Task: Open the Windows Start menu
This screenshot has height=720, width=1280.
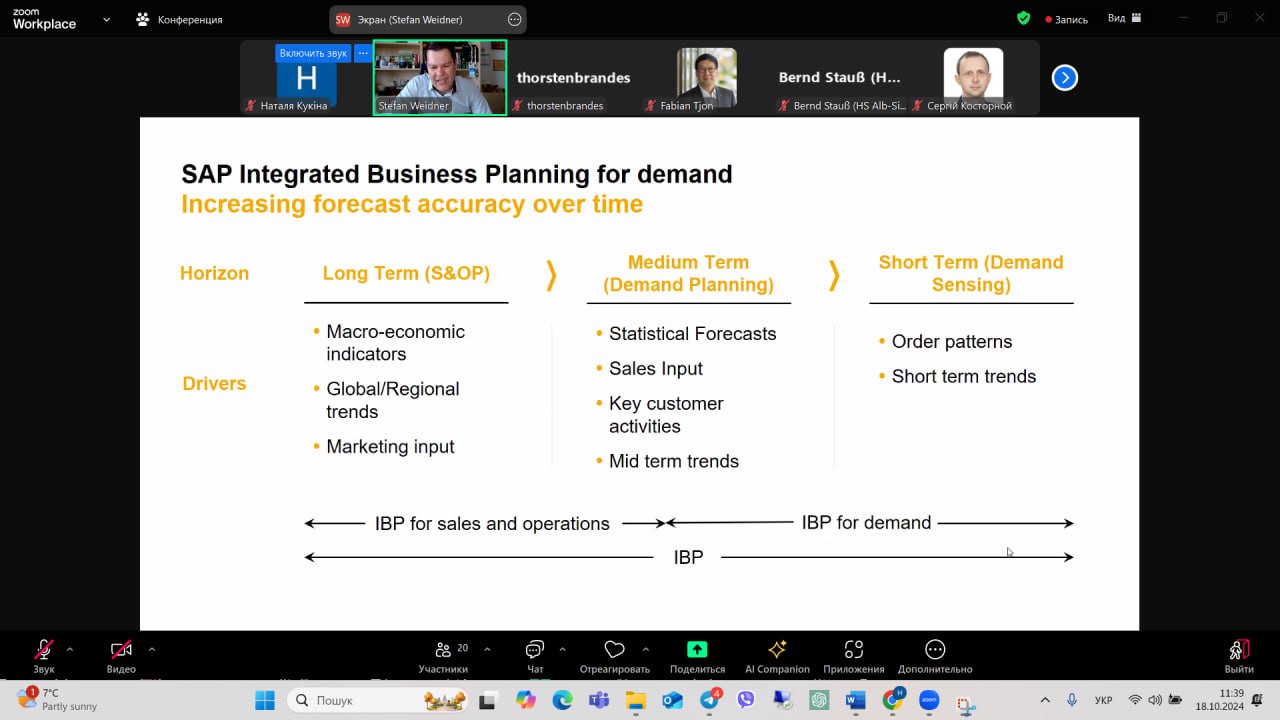Action: coord(265,700)
